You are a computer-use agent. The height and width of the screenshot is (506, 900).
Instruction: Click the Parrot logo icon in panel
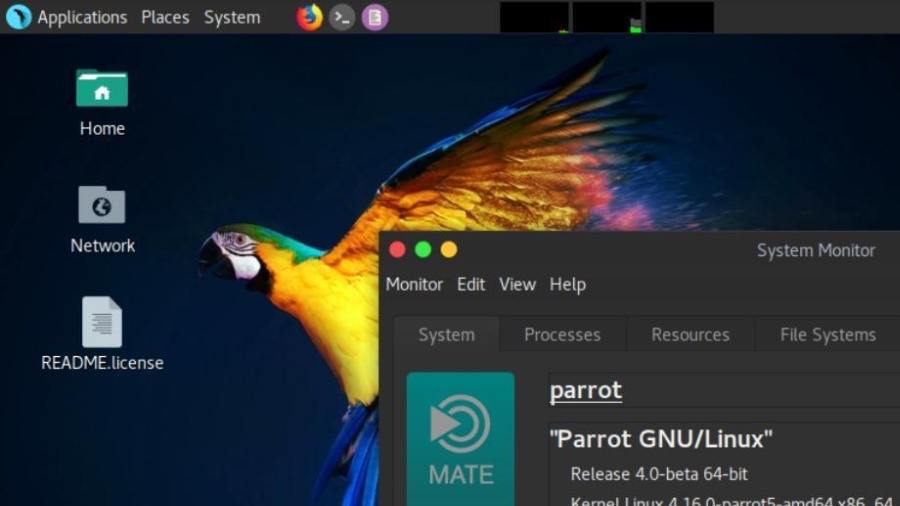tap(18, 17)
